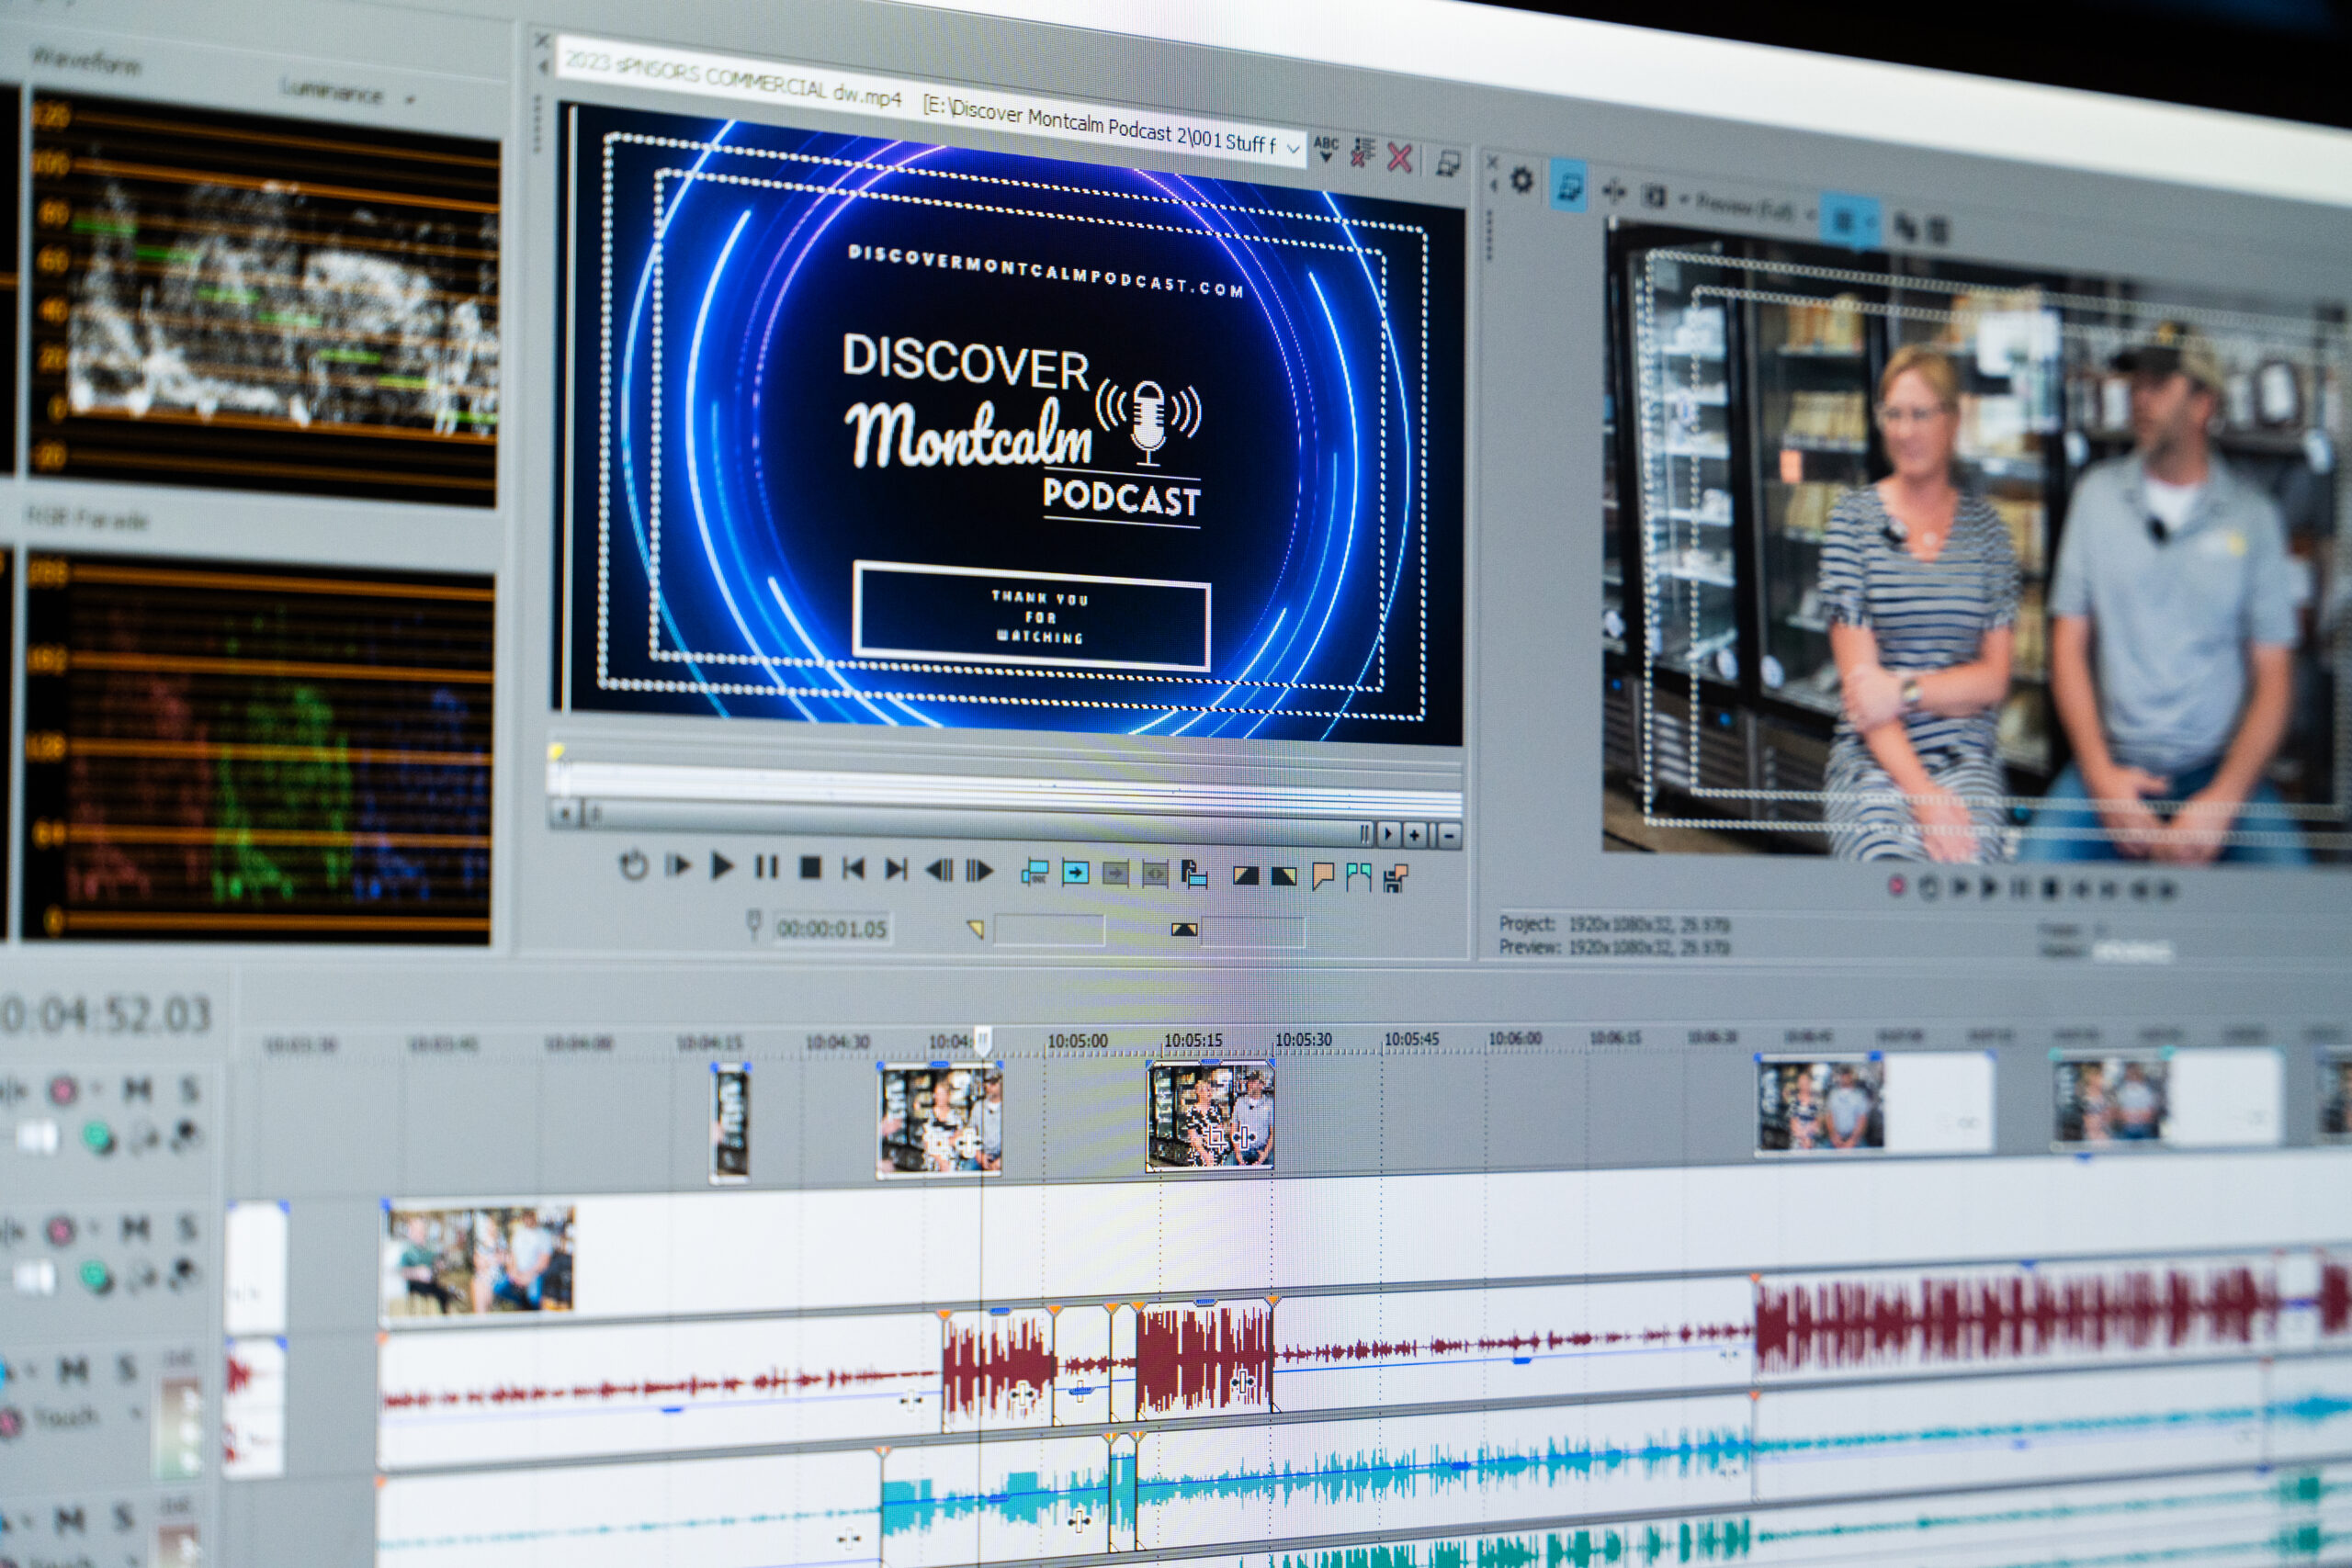The height and width of the screenshot is (1568, 2352).
Task: Click the trimmer zoom in plus button
Action: coord(1415,834)
